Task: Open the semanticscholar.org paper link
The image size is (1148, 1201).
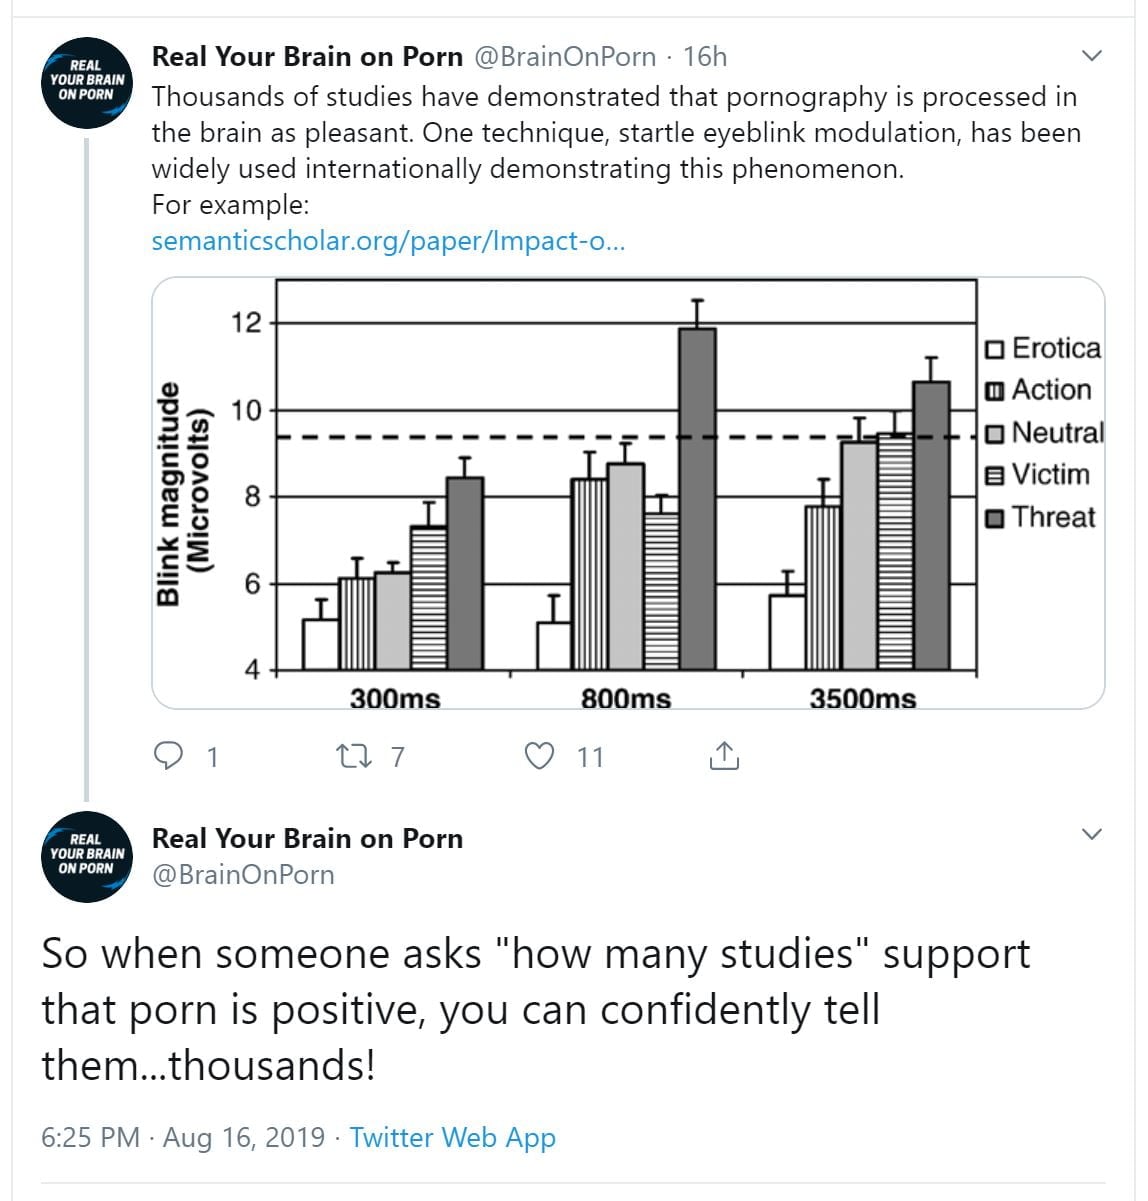Action: (x=388, y=241)
